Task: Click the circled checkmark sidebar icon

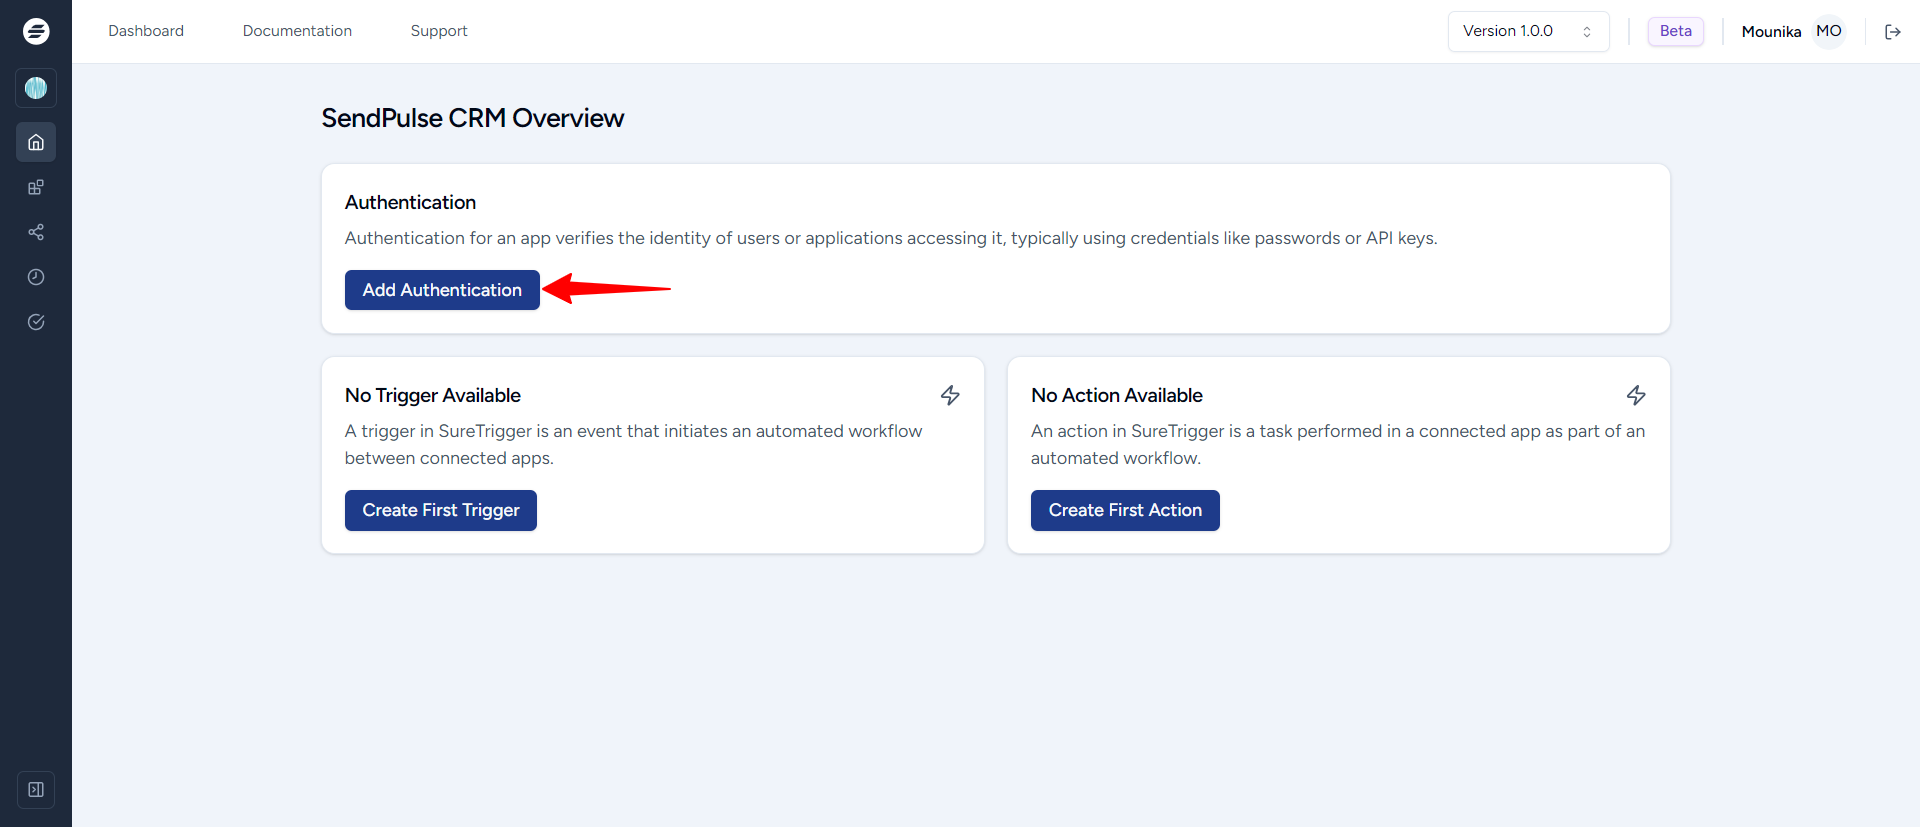Action: click(x=36, y=322)
